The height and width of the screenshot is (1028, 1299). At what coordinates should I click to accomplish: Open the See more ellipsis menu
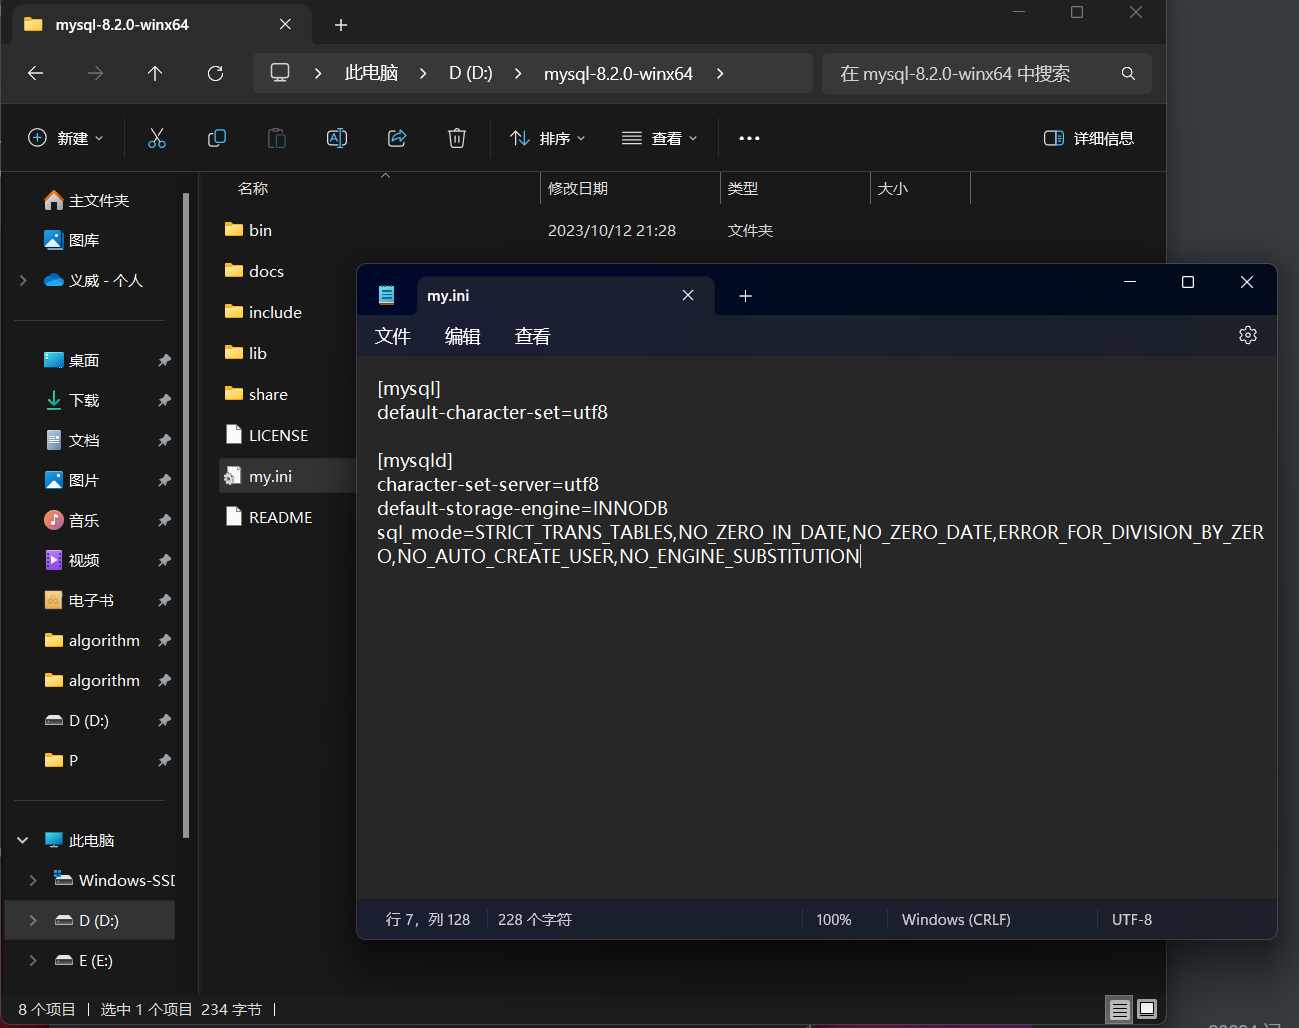point(749,138)
